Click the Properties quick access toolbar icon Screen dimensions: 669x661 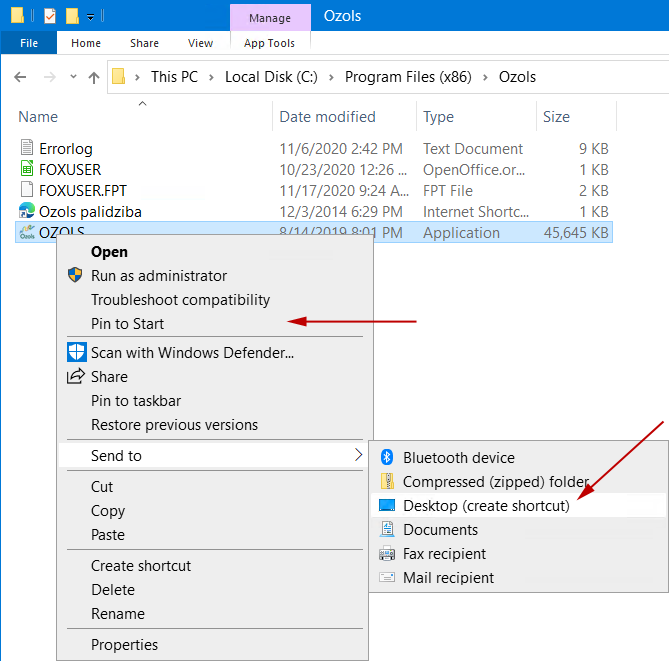pos(50,16)
